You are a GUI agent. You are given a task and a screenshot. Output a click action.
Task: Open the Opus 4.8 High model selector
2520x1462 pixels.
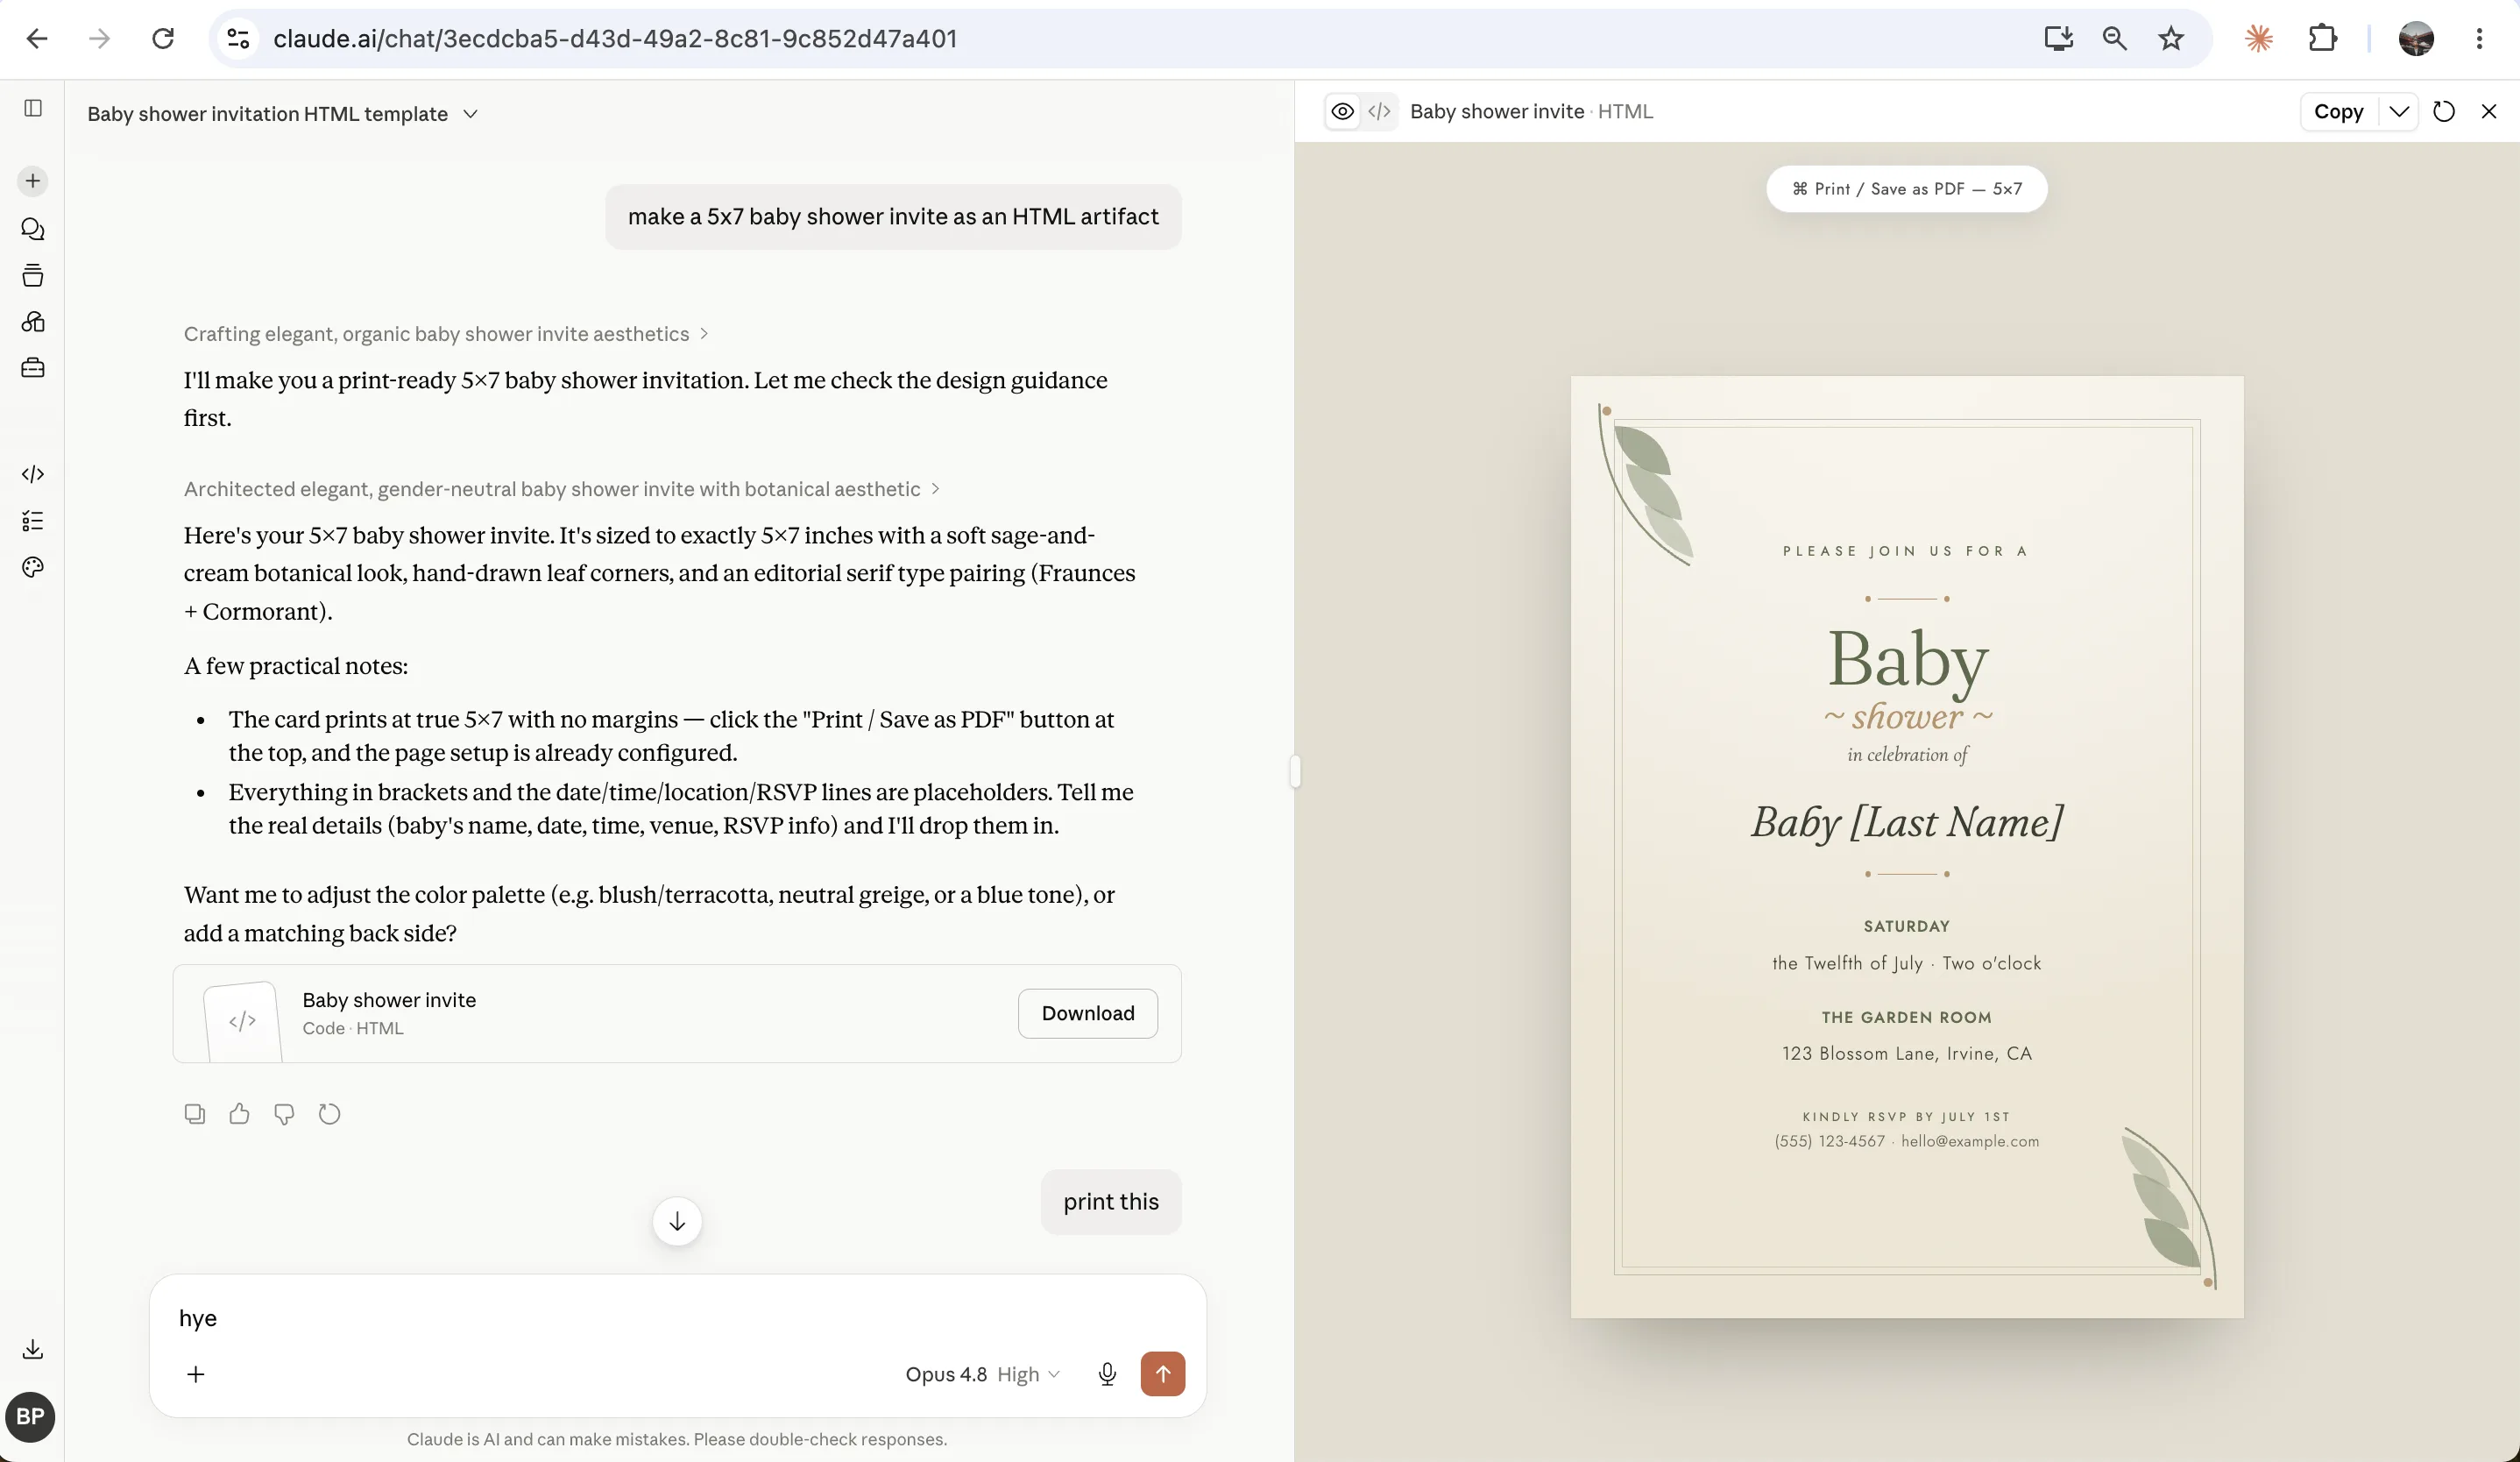(x=982, y=1374)
